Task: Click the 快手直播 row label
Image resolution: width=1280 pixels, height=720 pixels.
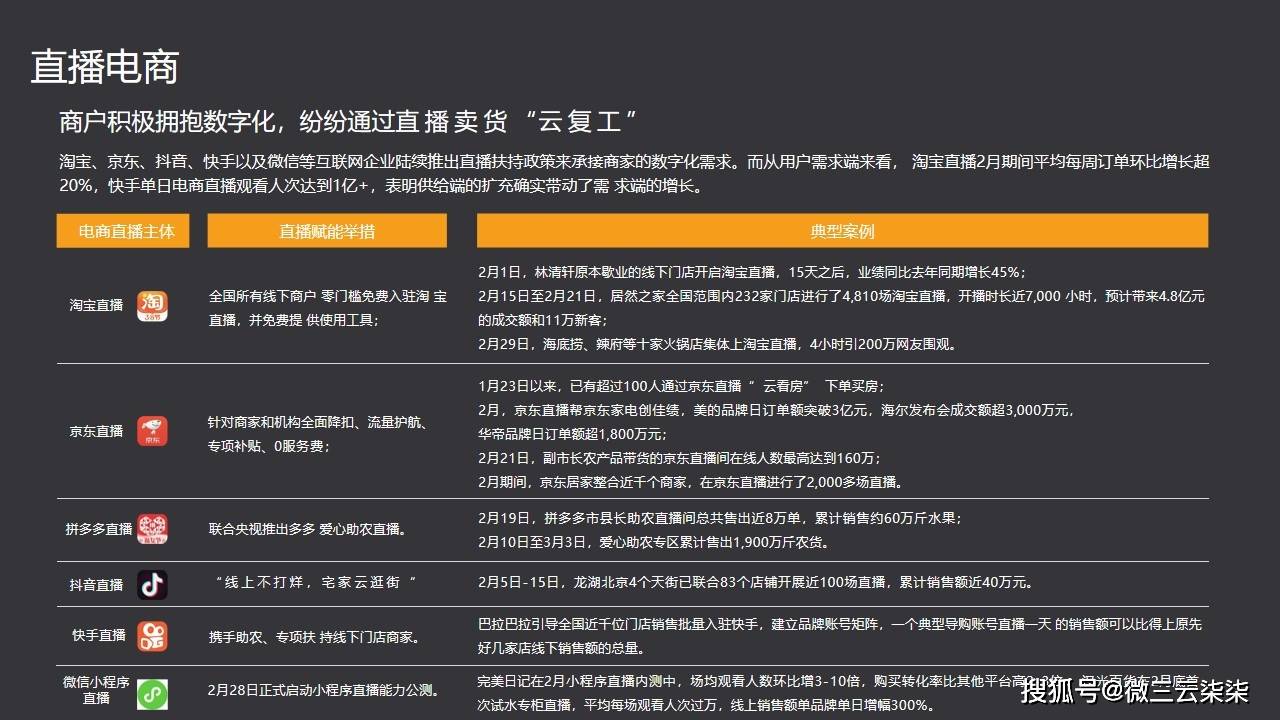Action: point(98,636)
